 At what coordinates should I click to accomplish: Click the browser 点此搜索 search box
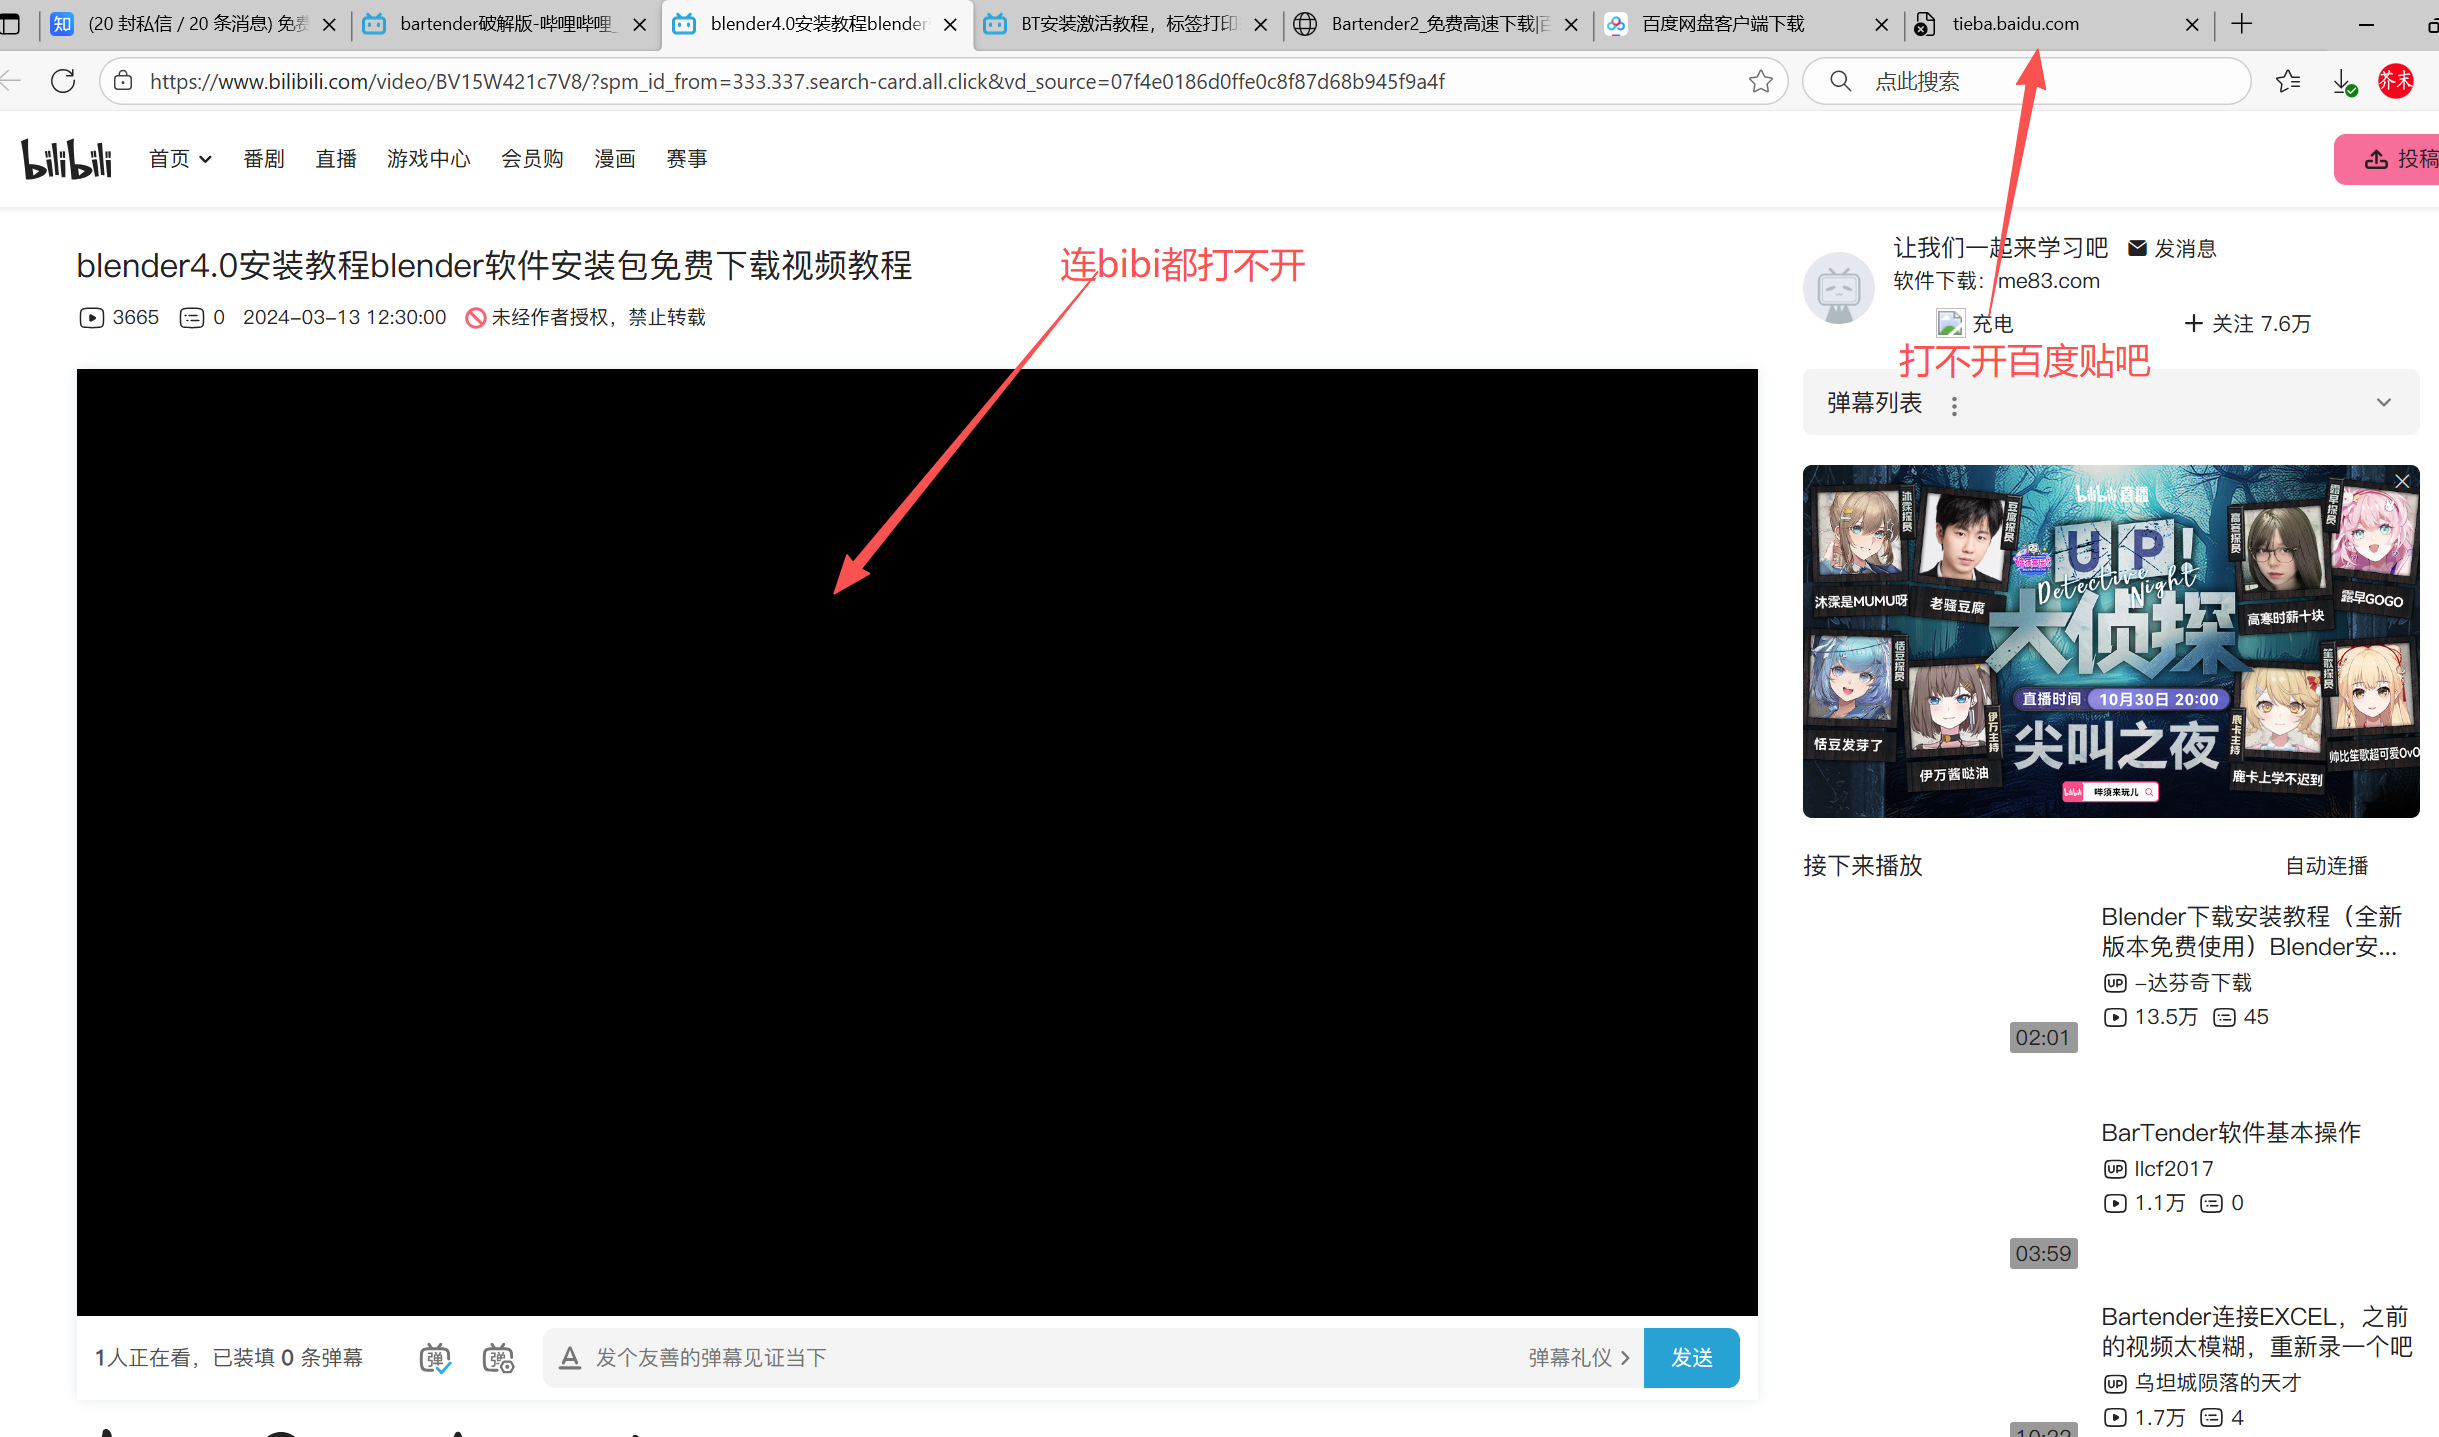click(2026, 81)
